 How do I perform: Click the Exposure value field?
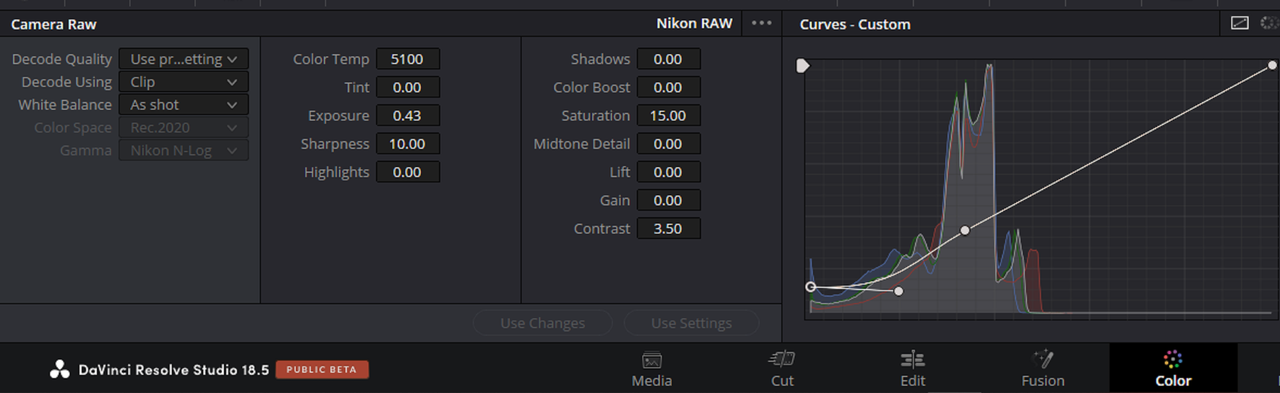[407, 116]
